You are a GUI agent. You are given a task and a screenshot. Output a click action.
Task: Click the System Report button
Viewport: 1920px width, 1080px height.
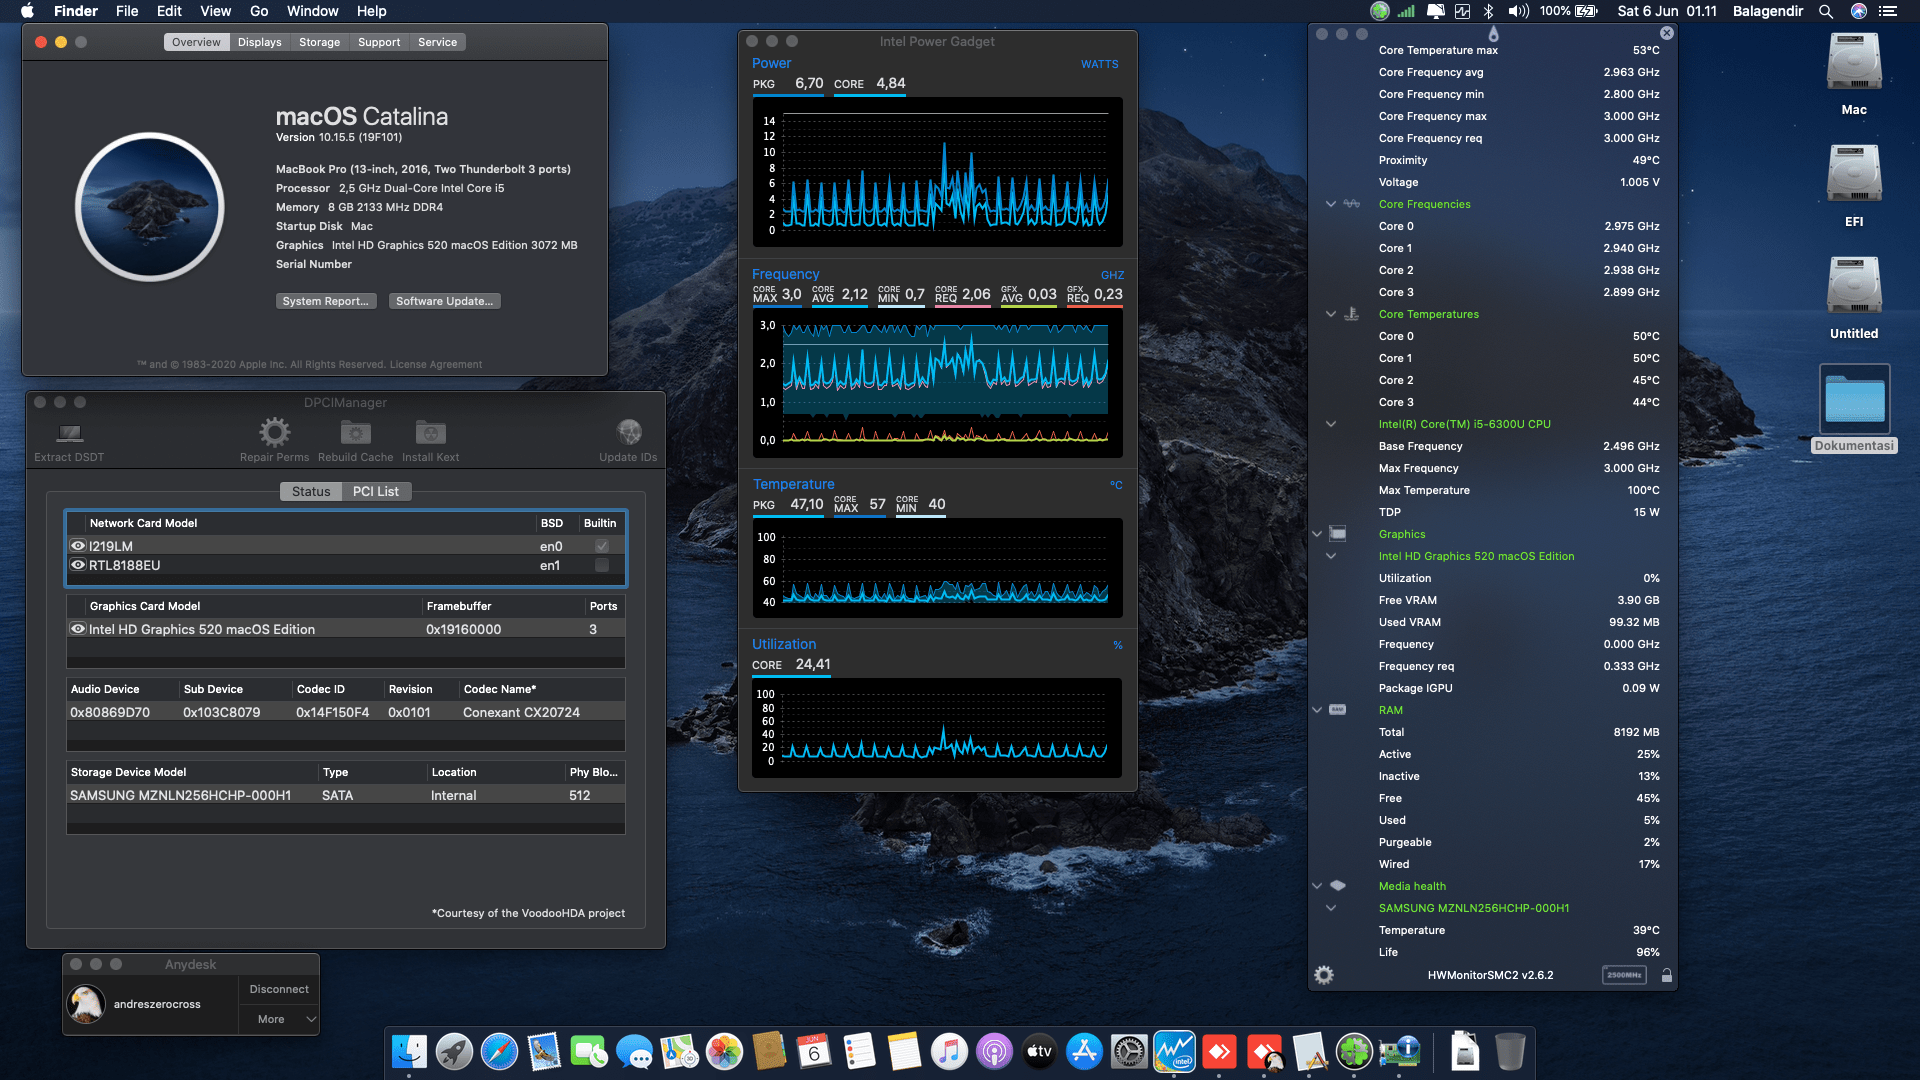(x=326, y=300)
